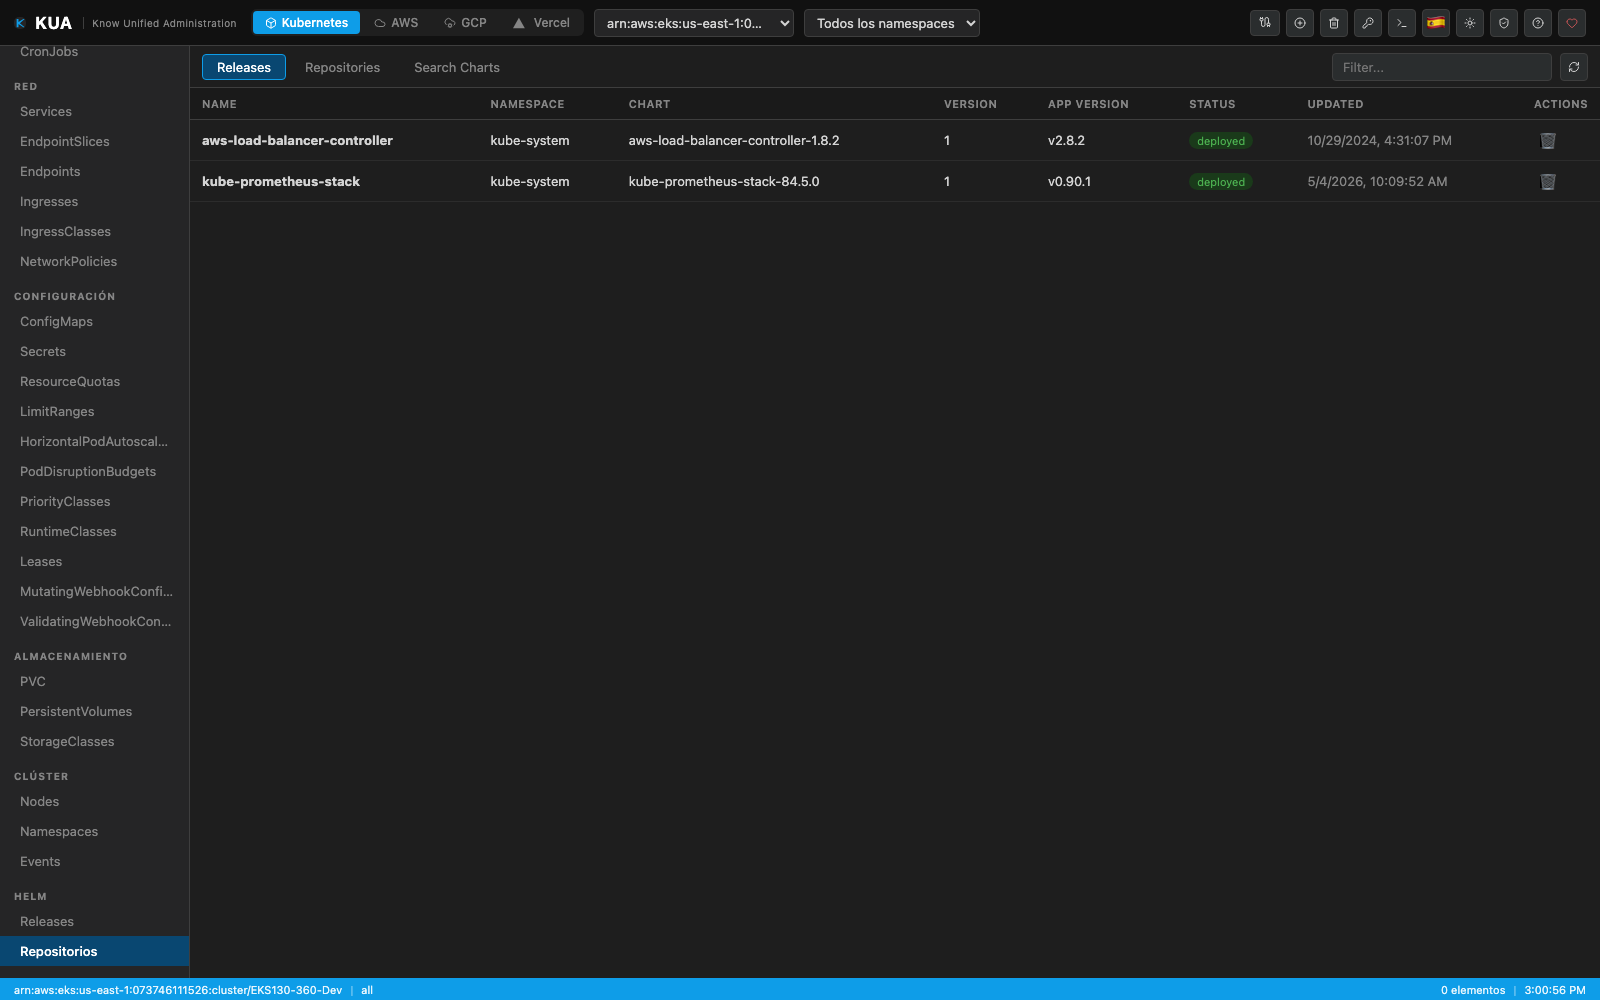Click the refresh icon beside Filter field
The height and width of the screenshot is (1000, 1600).
pyautogui.click(x=1574, y=67)
